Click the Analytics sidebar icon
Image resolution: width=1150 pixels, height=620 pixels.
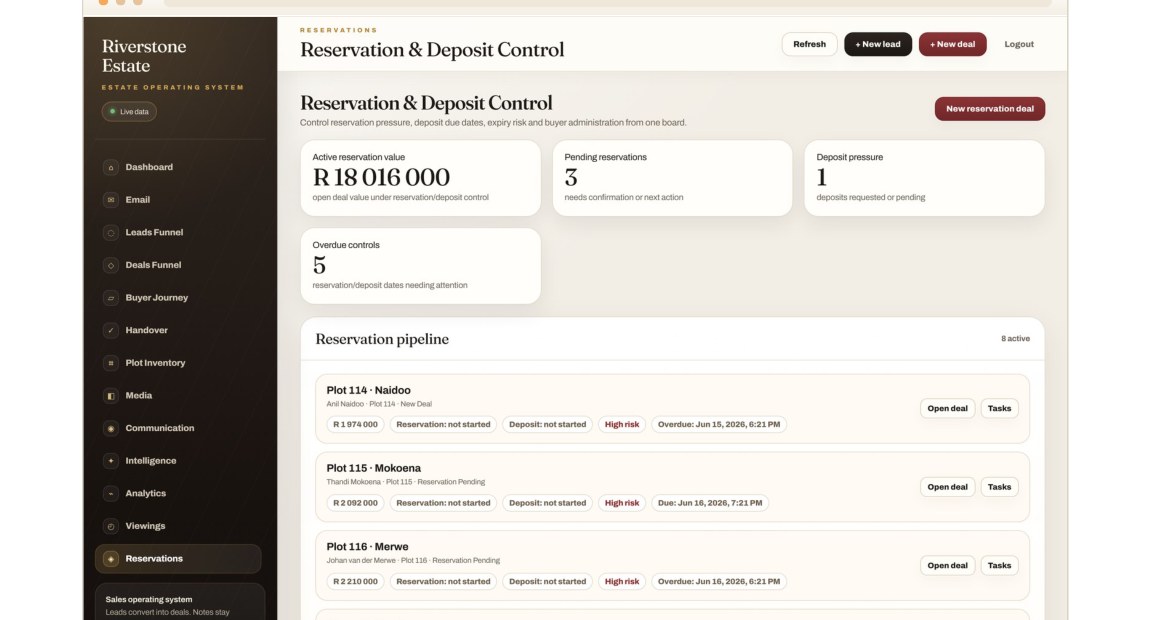pyautogui.click(x=111, y=494)
